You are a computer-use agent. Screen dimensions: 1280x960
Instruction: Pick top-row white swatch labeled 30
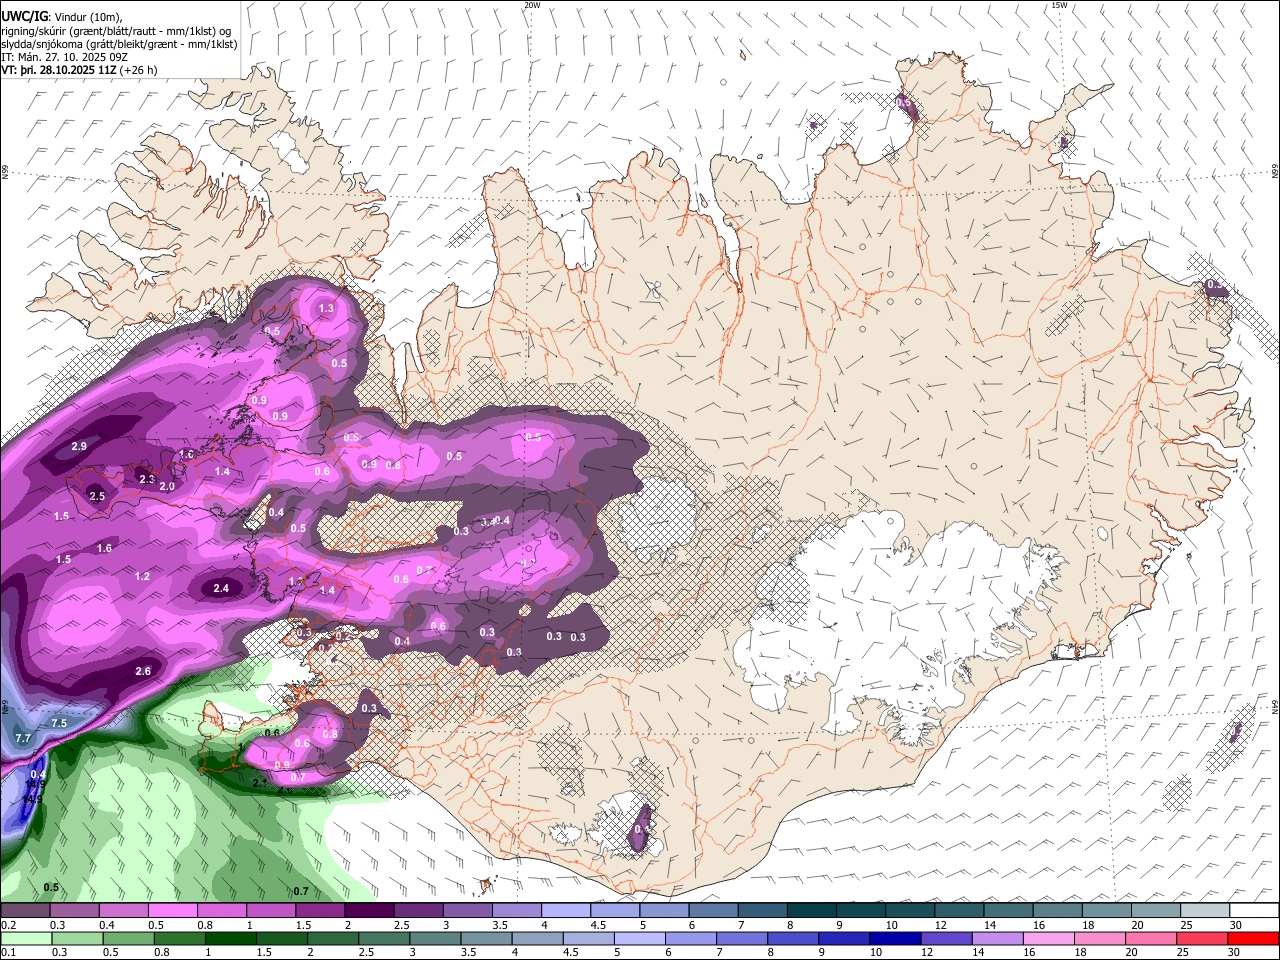pyautogui.click(x=1255, y=911)
